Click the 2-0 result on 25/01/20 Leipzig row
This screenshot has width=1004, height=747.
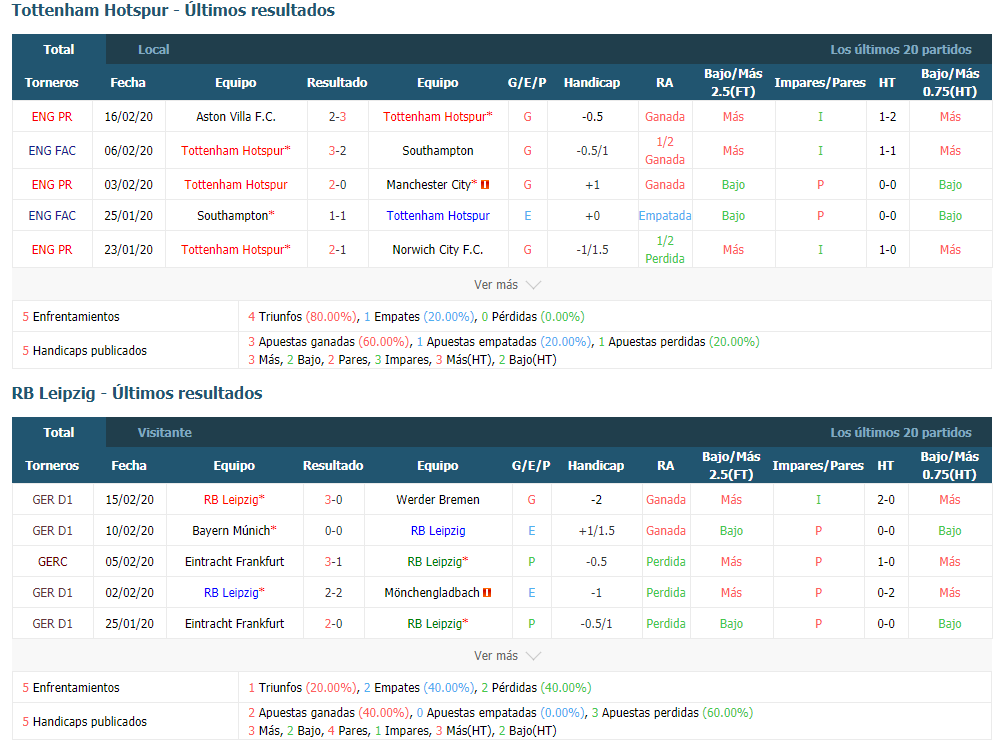click(x=334, y=623)
